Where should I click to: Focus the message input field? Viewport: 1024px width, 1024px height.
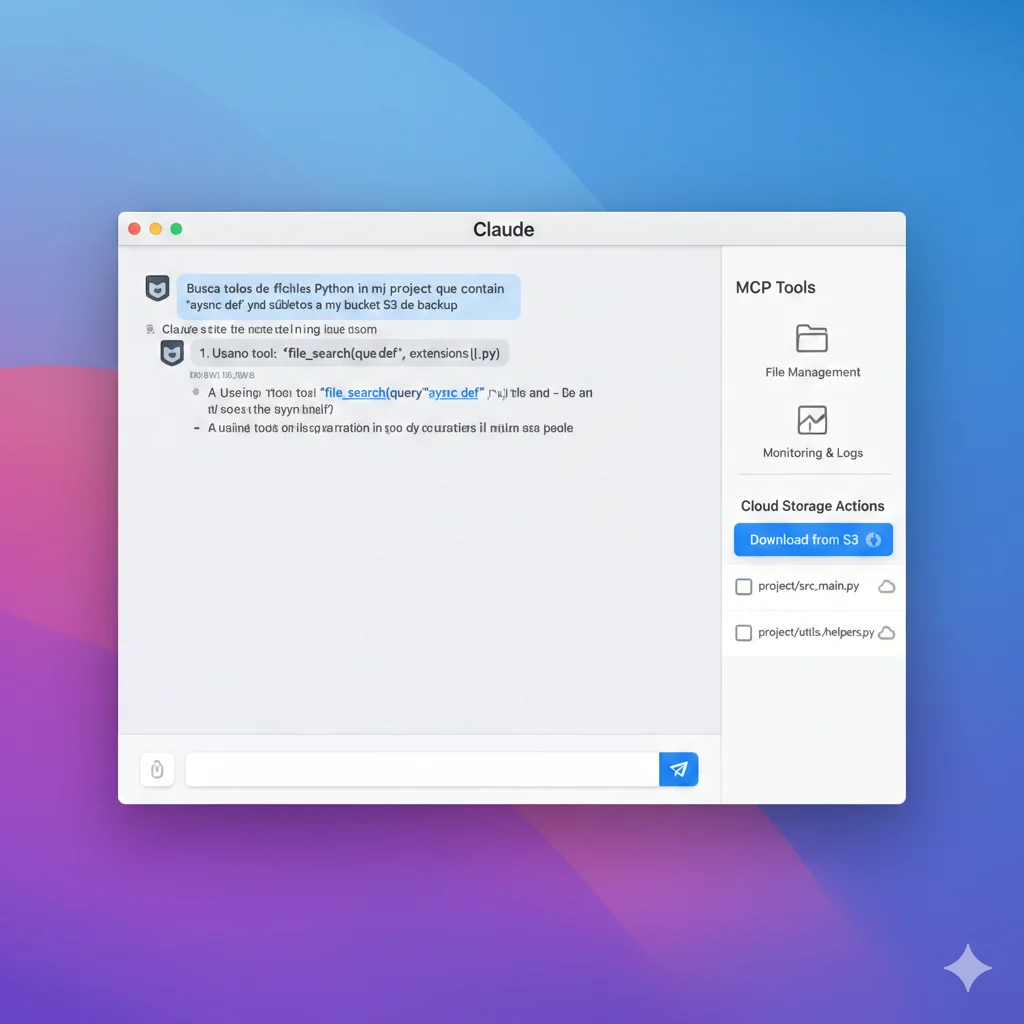click(421, 769)
